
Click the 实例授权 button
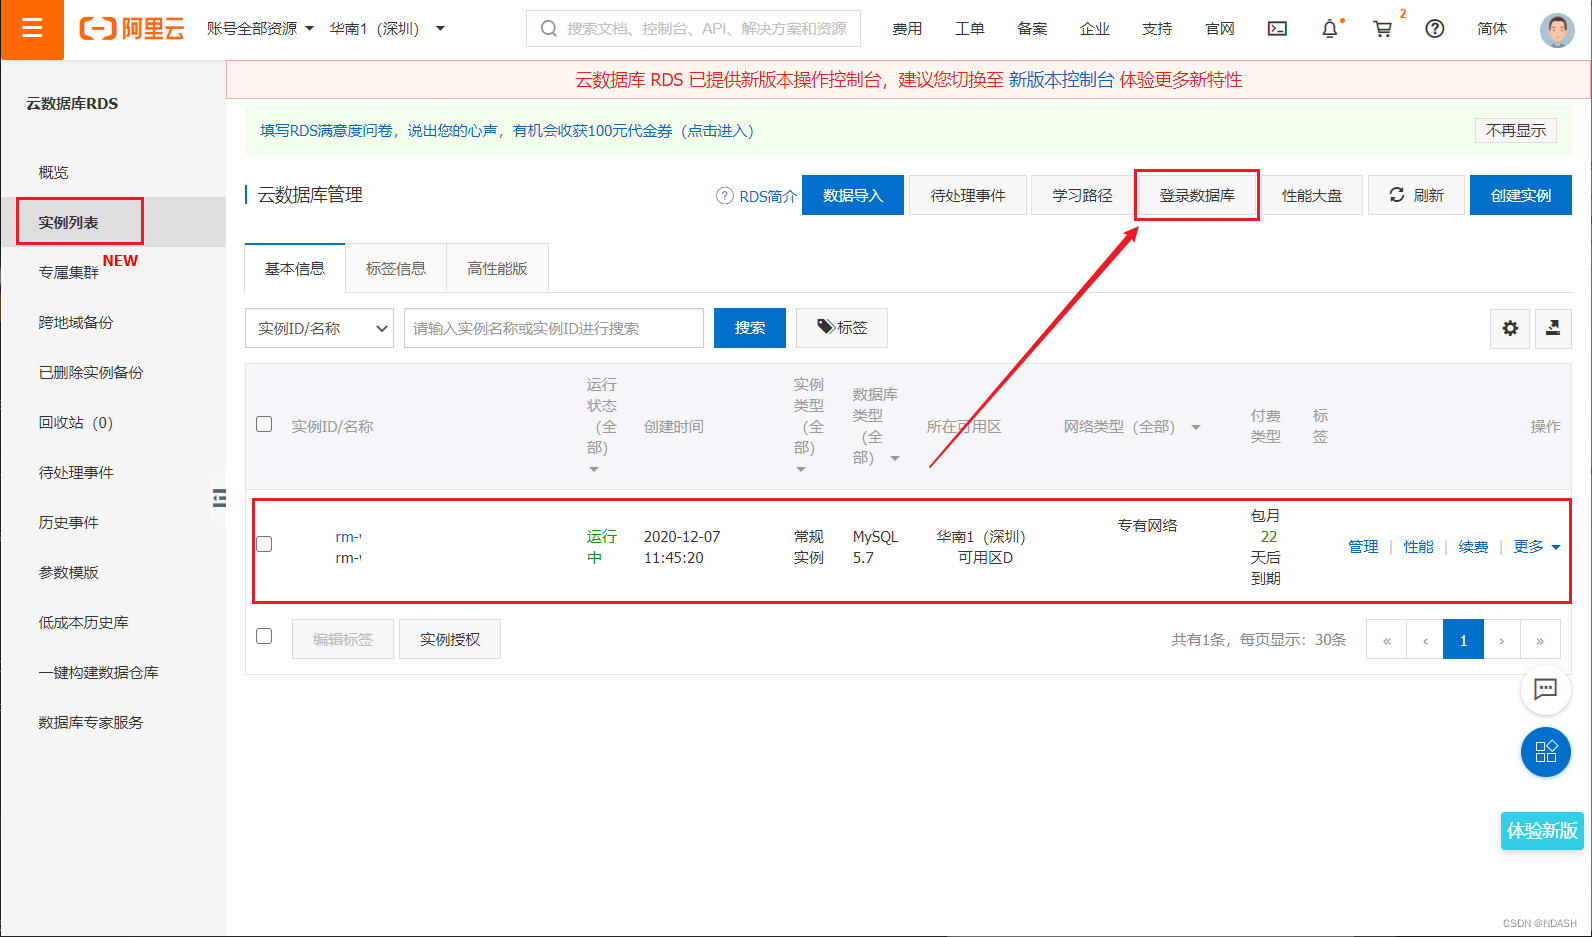[x=450, y=639]
